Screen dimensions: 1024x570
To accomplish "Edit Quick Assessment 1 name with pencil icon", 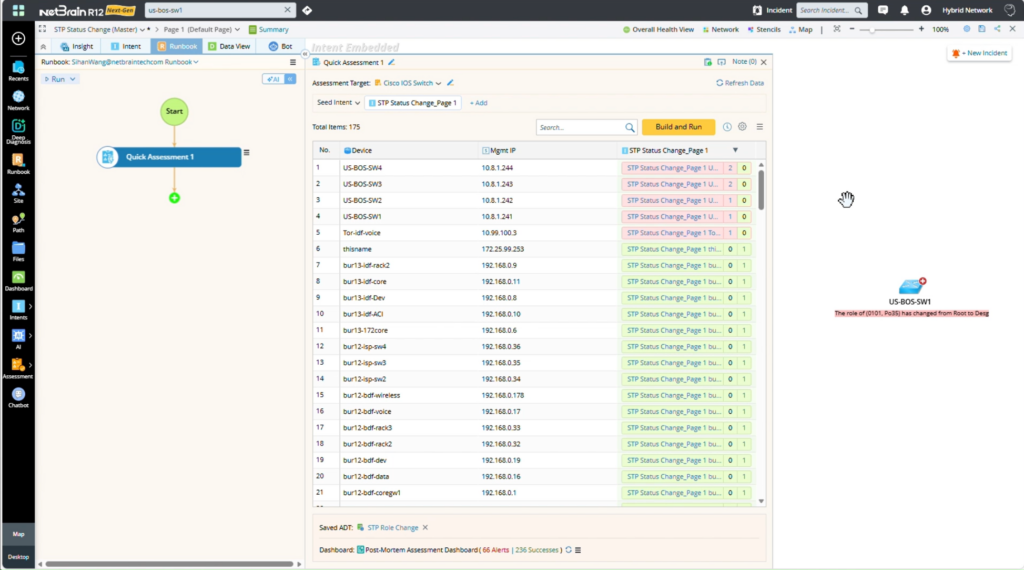I will click(x=392, y=62).
